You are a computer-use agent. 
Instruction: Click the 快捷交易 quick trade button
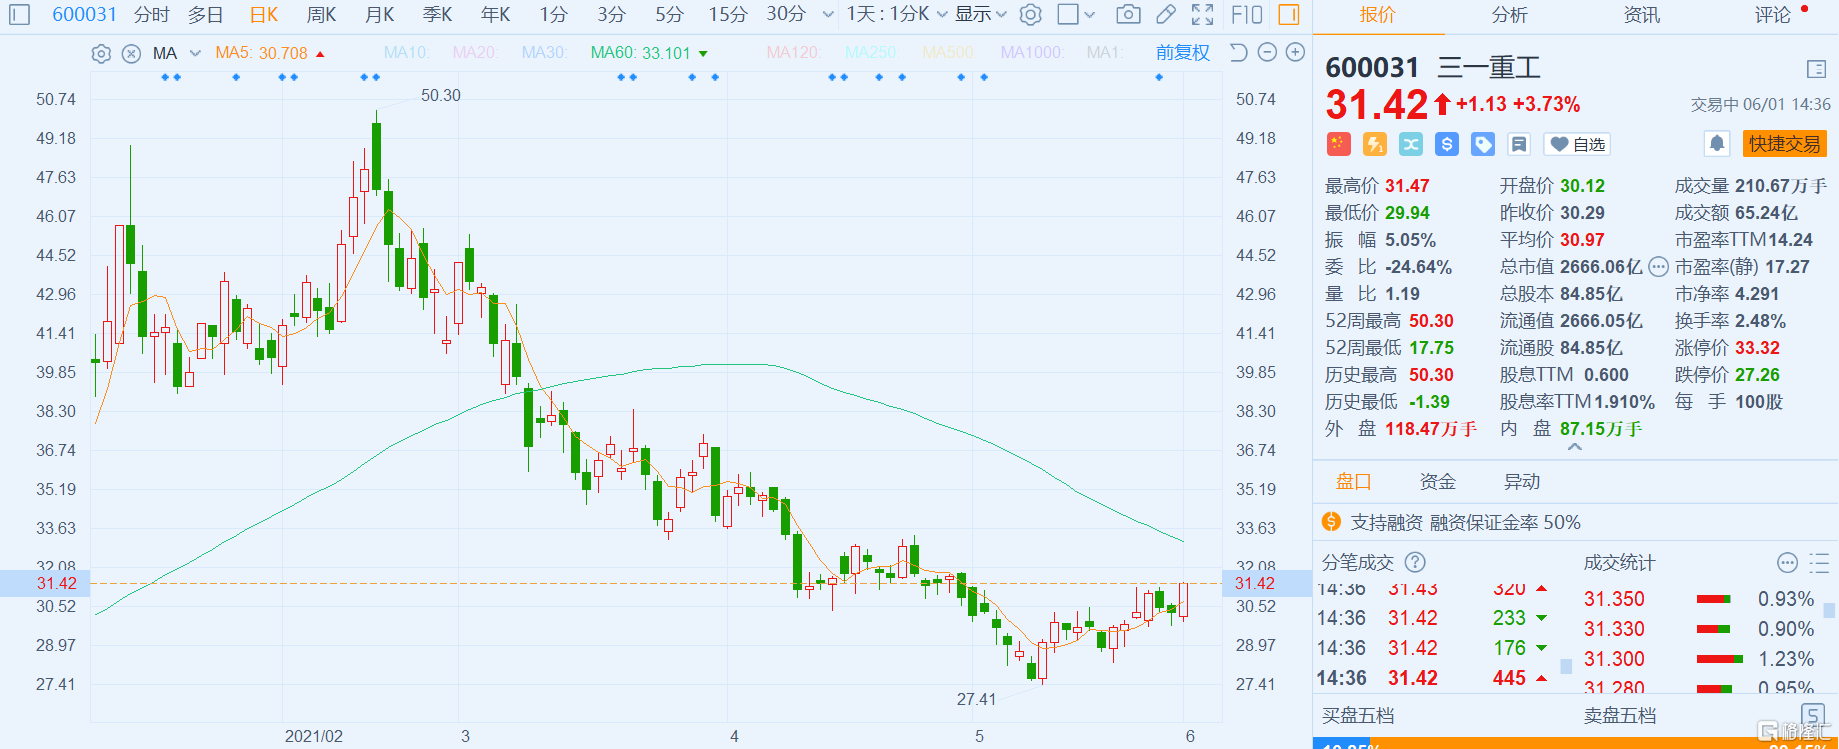tap(1785, 144)
